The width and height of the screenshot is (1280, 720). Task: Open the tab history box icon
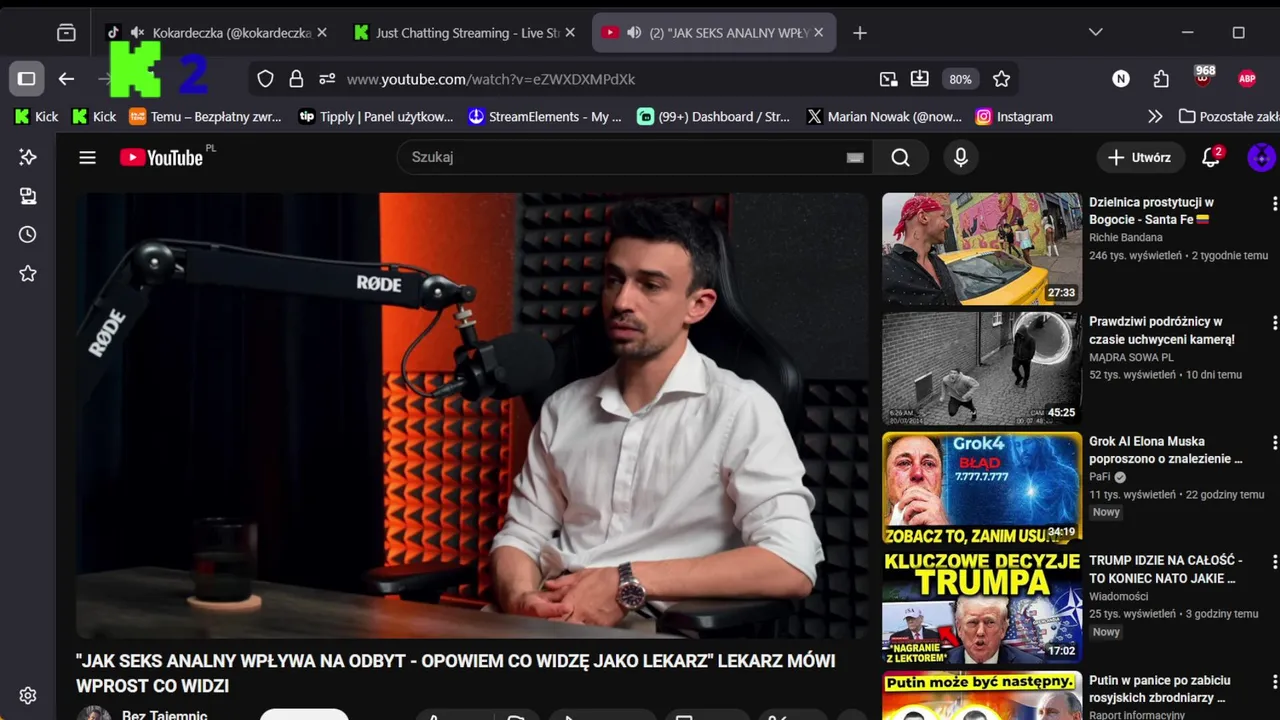coord(66,33)
